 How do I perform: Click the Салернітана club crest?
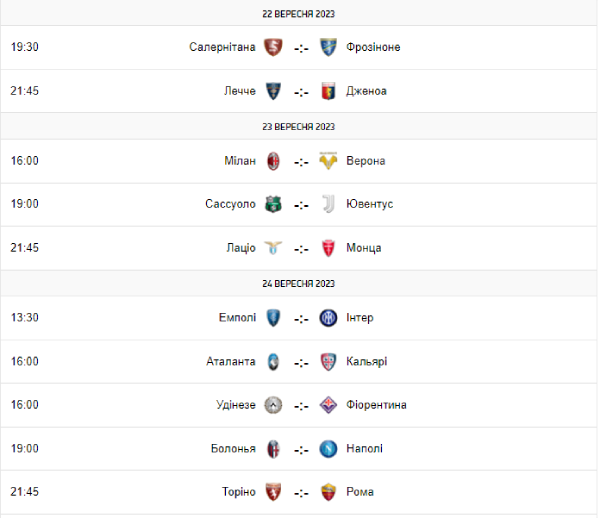point(273,47)
